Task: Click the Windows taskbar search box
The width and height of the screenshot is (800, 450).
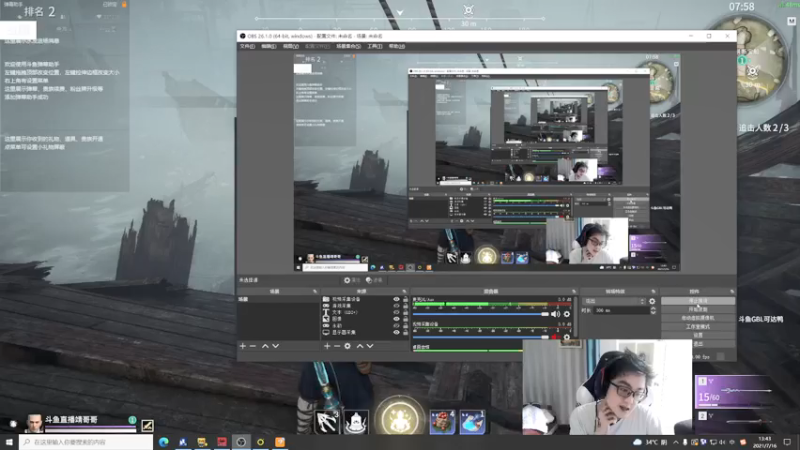Action: point(86,442)
